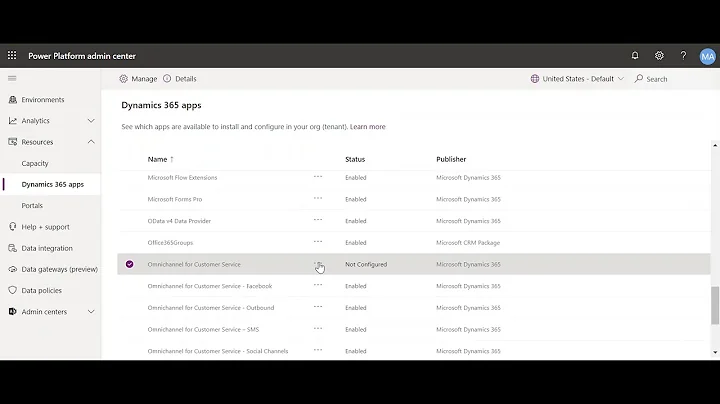Click the Not Configured status cell

(366, 264)
